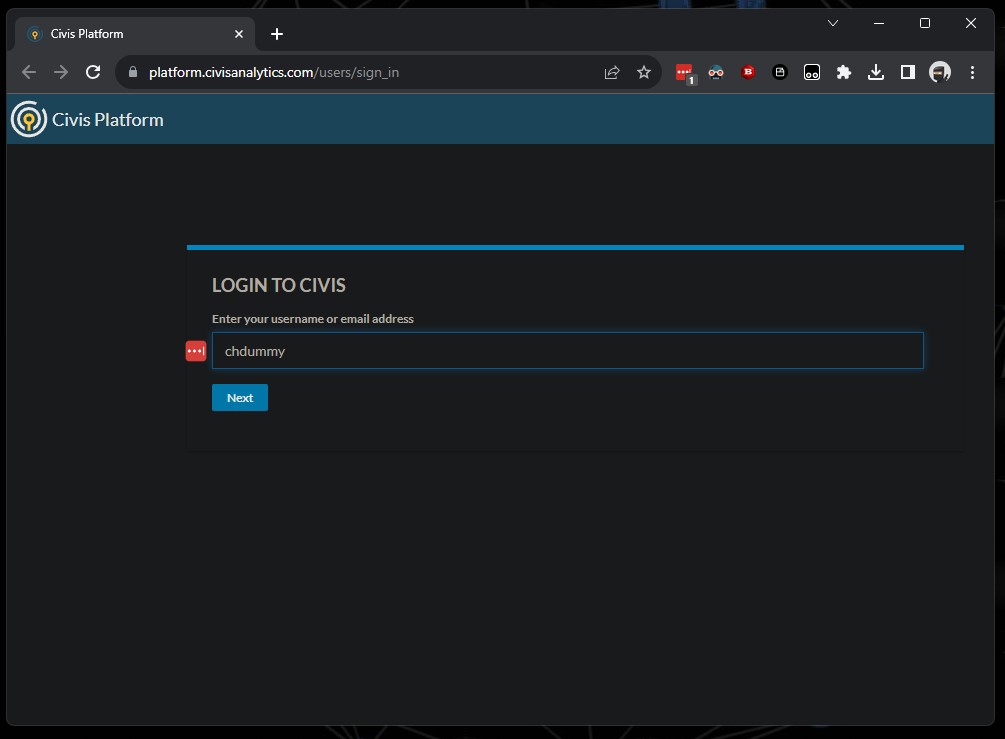Image resolution: width=1005 pixels, height=739 pixels.
Task: Reload the current page
Action: pos(93,72)
